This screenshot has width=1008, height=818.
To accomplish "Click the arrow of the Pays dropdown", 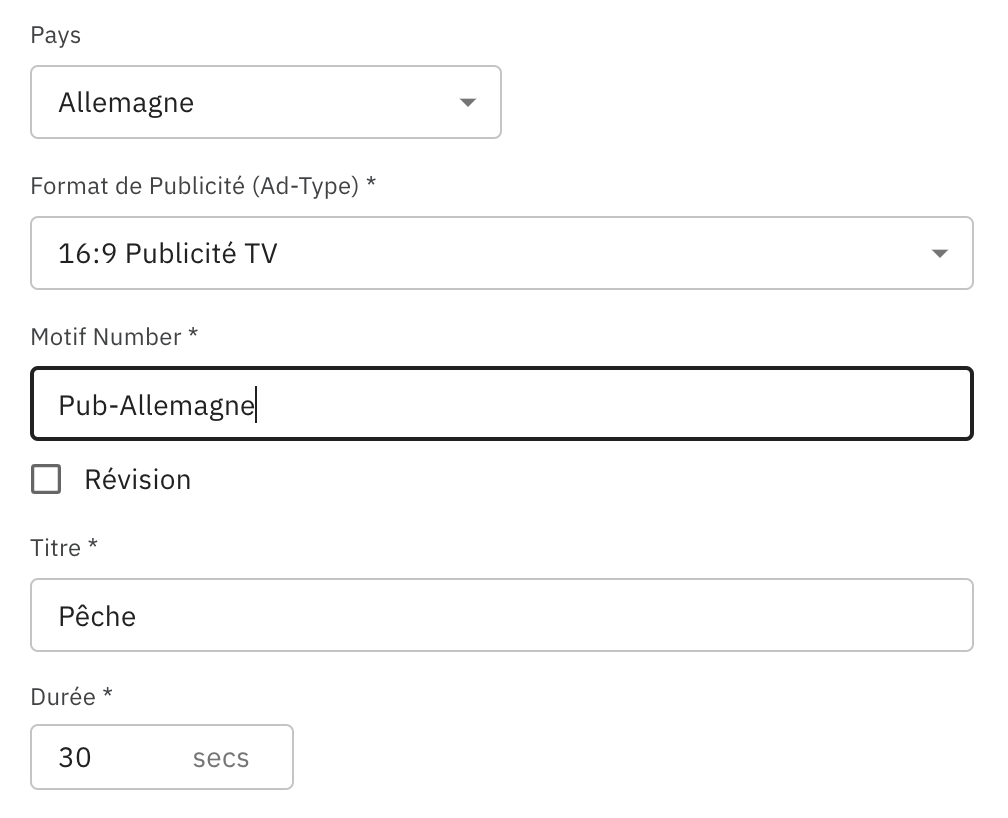I will pos(467,102).
